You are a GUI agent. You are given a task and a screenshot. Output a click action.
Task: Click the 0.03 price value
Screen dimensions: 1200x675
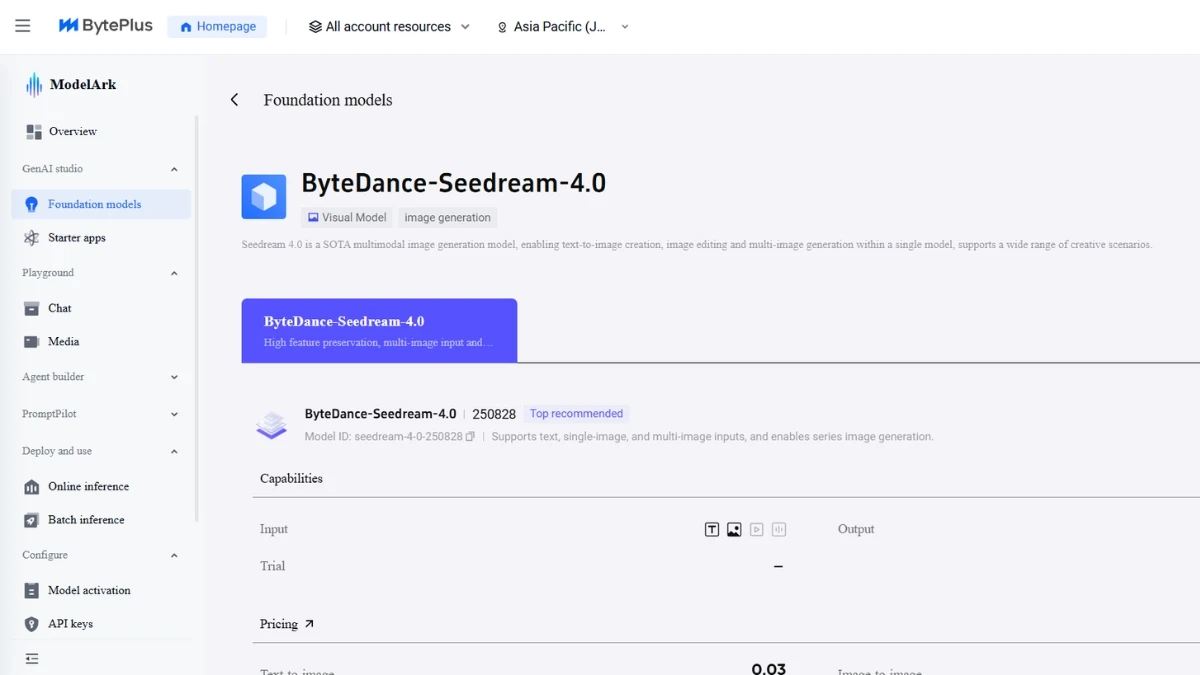pos(769,668)
